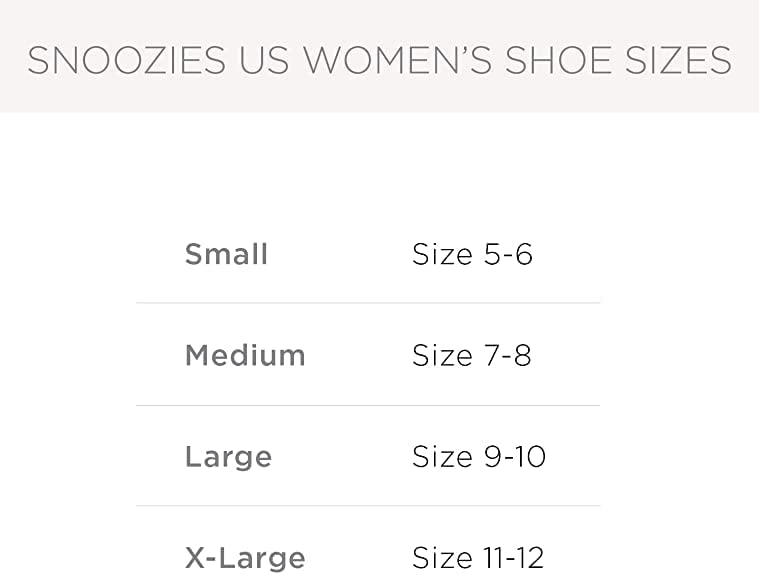Click the divider line below the Large row
The image size is (759, 575).
[x=368, y=506]
